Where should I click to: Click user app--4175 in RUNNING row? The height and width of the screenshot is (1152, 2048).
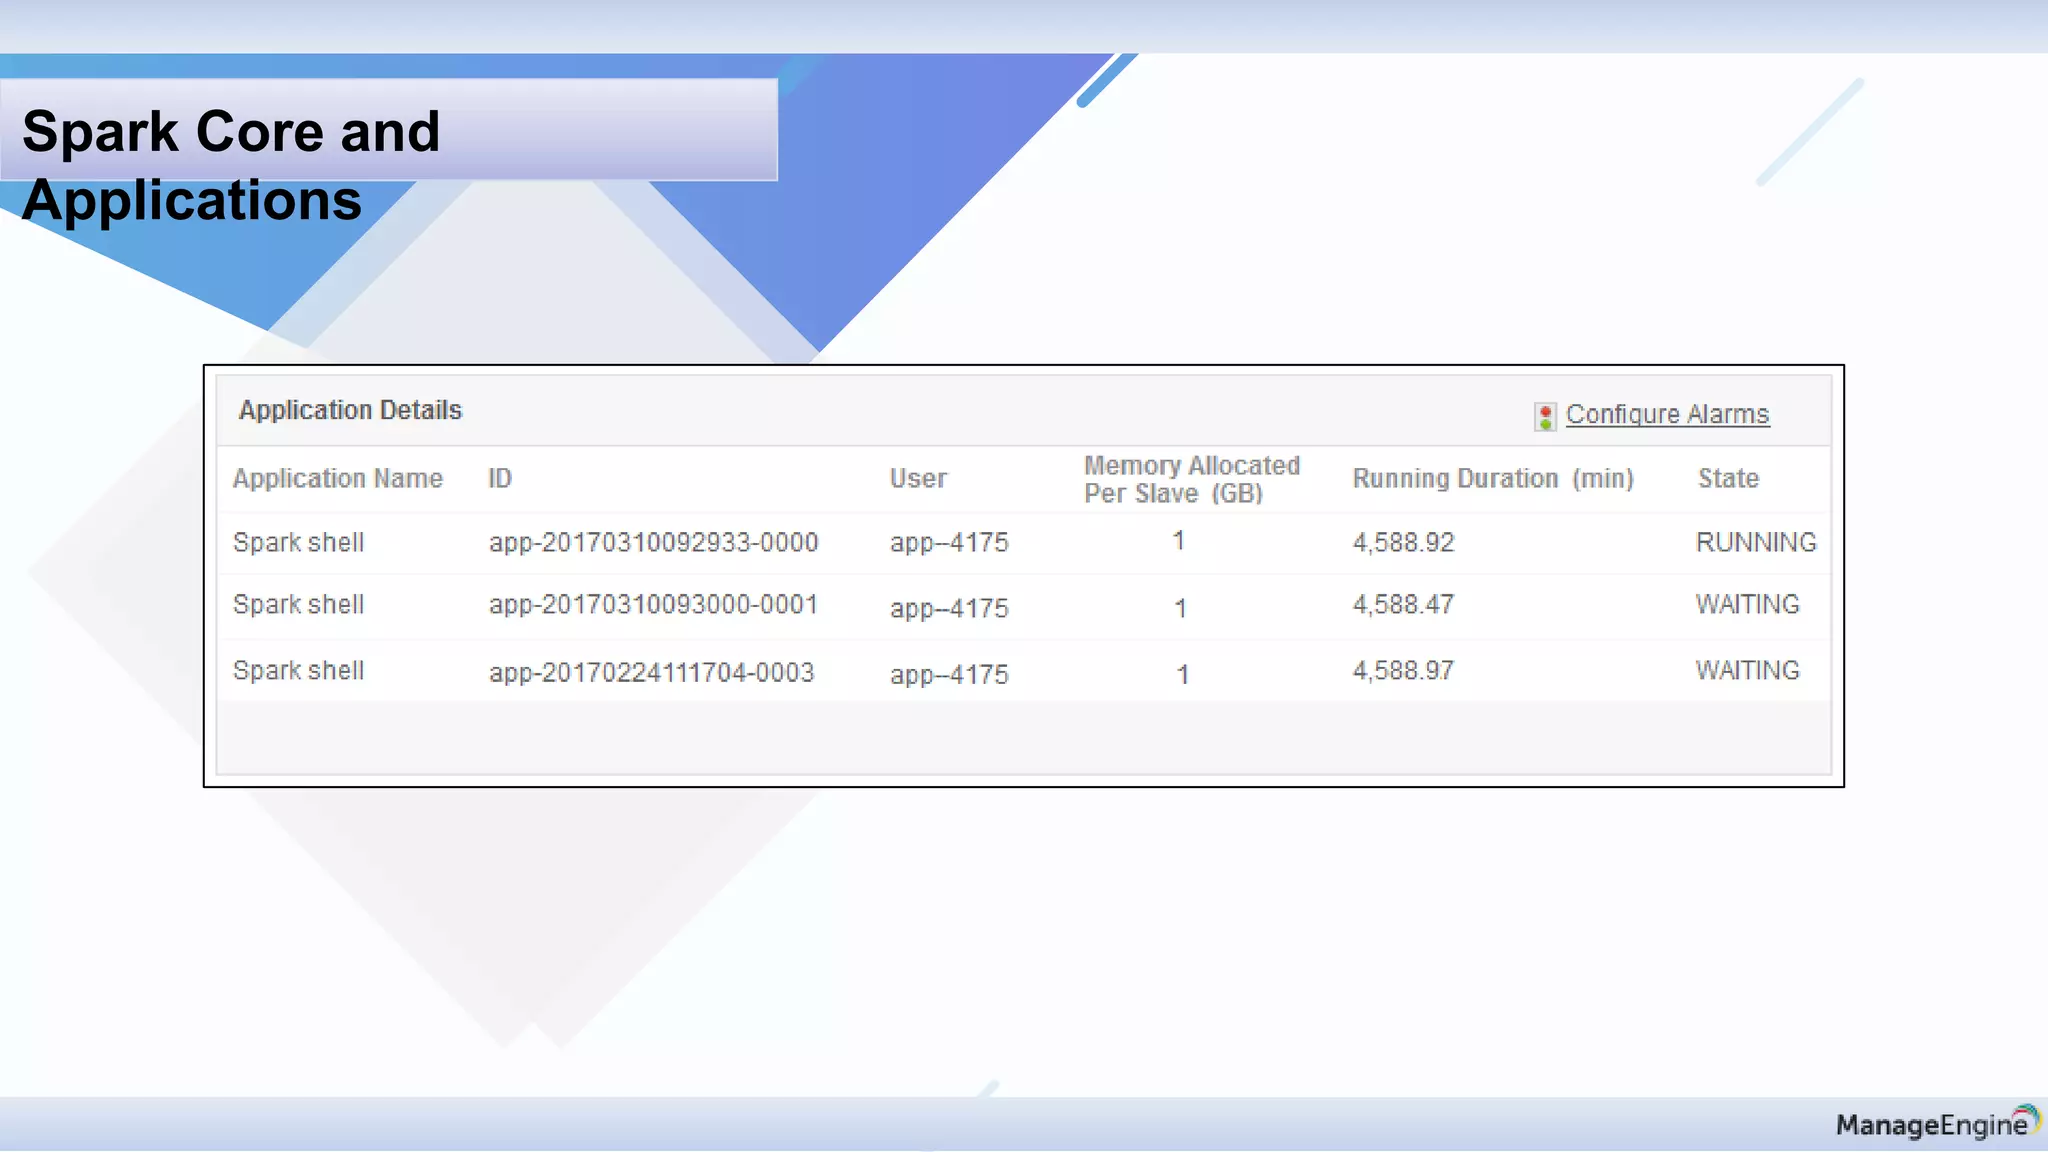tap(949, 543)
